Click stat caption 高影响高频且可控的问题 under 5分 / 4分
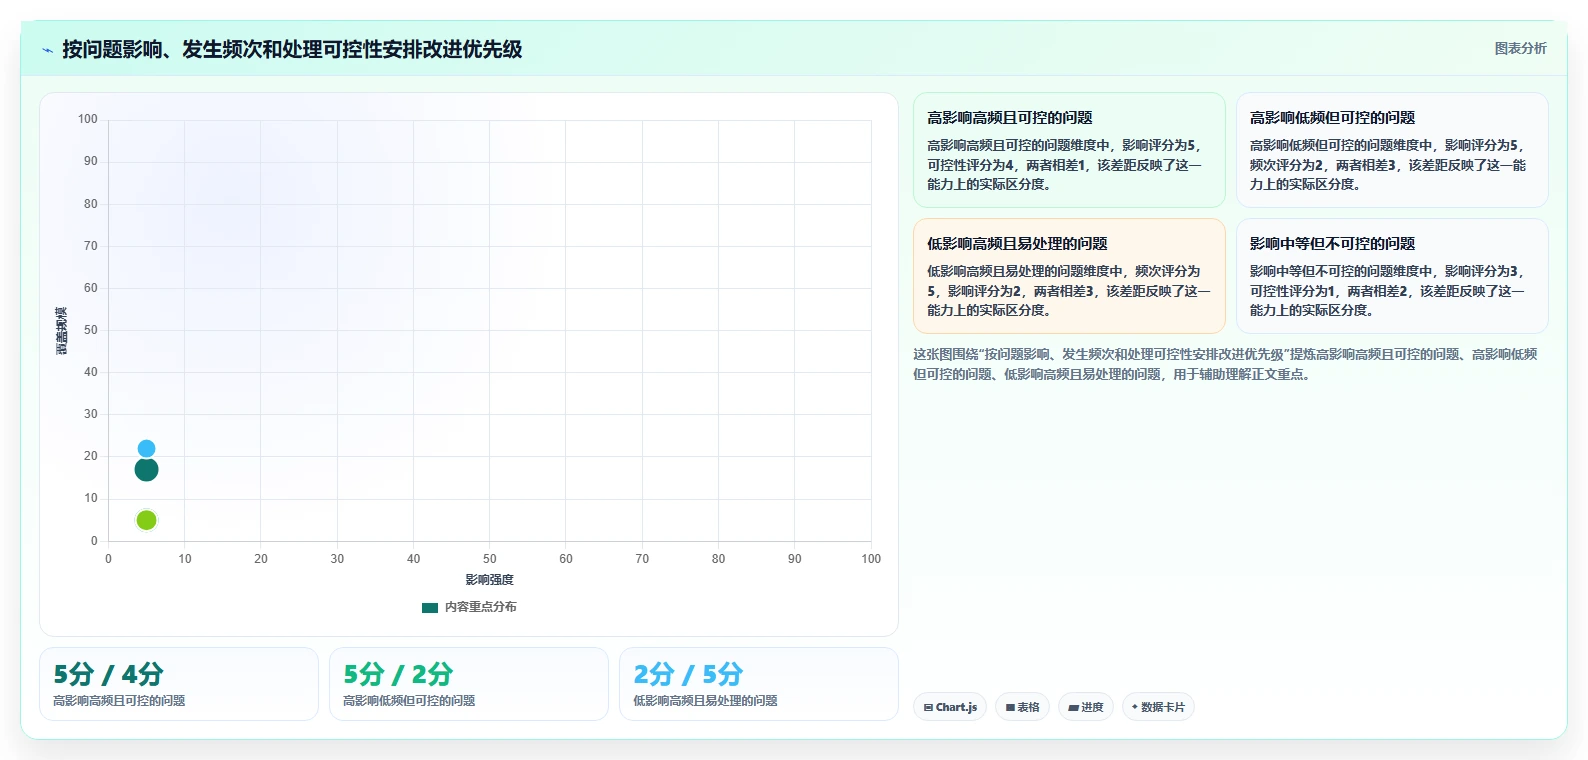The image size is (1588, 760). coord(119,701)
